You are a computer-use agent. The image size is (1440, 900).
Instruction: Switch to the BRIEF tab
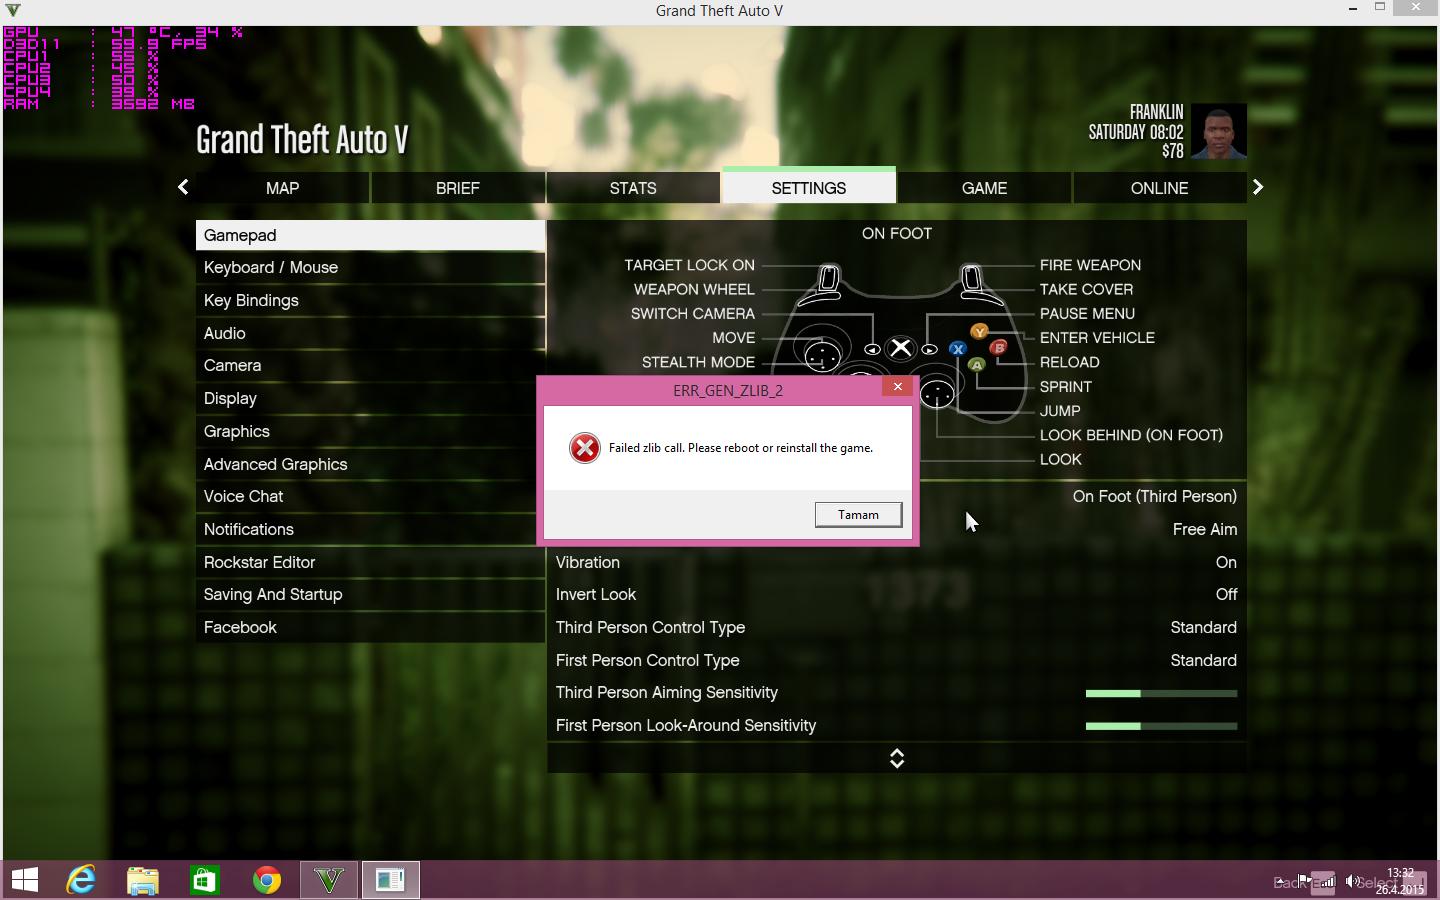458,187
